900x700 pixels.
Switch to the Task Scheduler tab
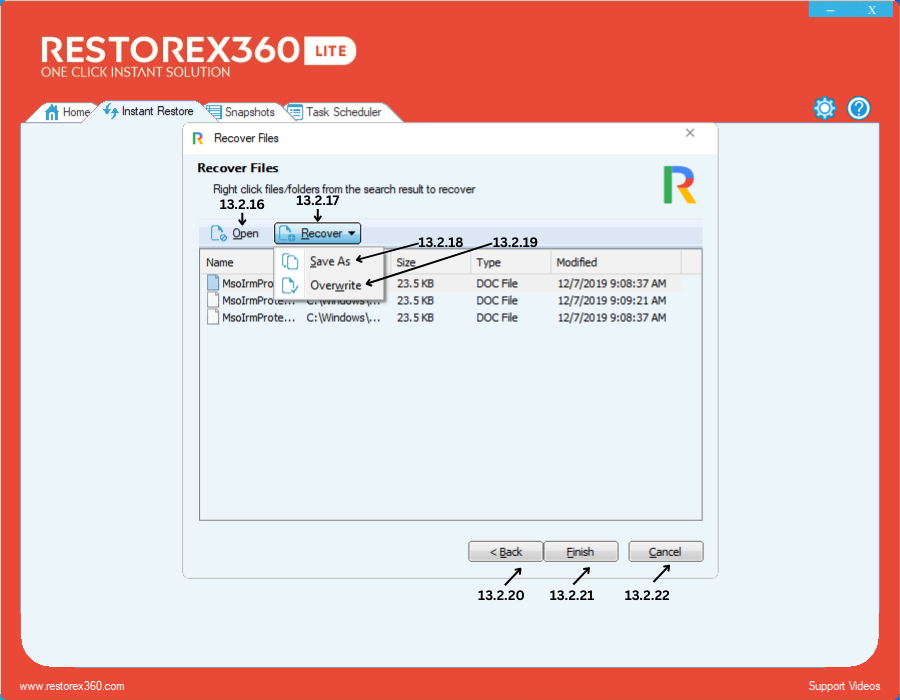pos(342,112)
